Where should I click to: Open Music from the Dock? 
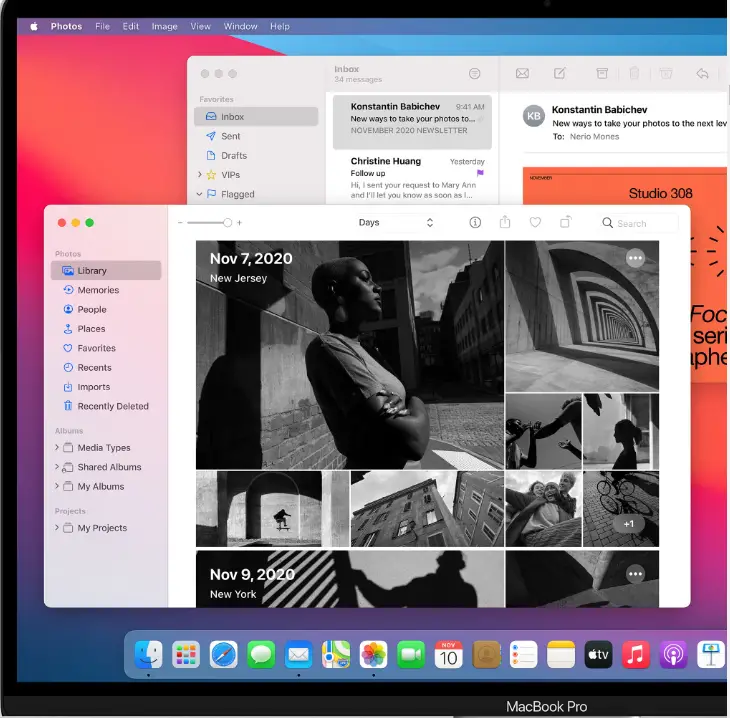[x=635, y=654]
